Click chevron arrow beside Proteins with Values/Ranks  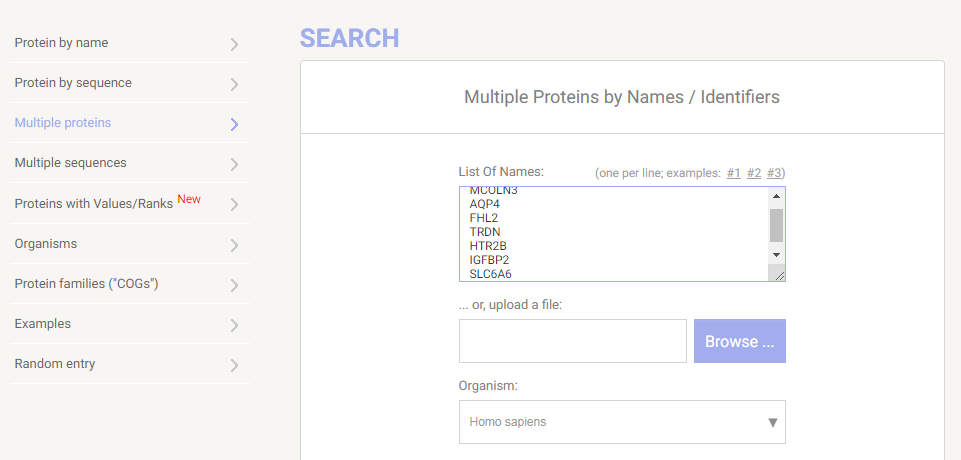click(x=234, y=205)
